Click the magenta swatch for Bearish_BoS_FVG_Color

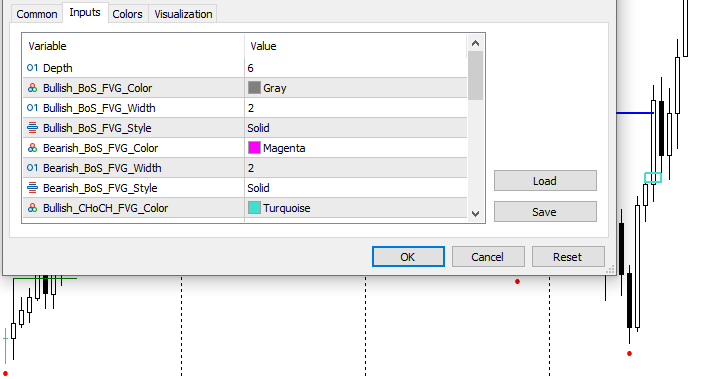click(x=254, y=148)
